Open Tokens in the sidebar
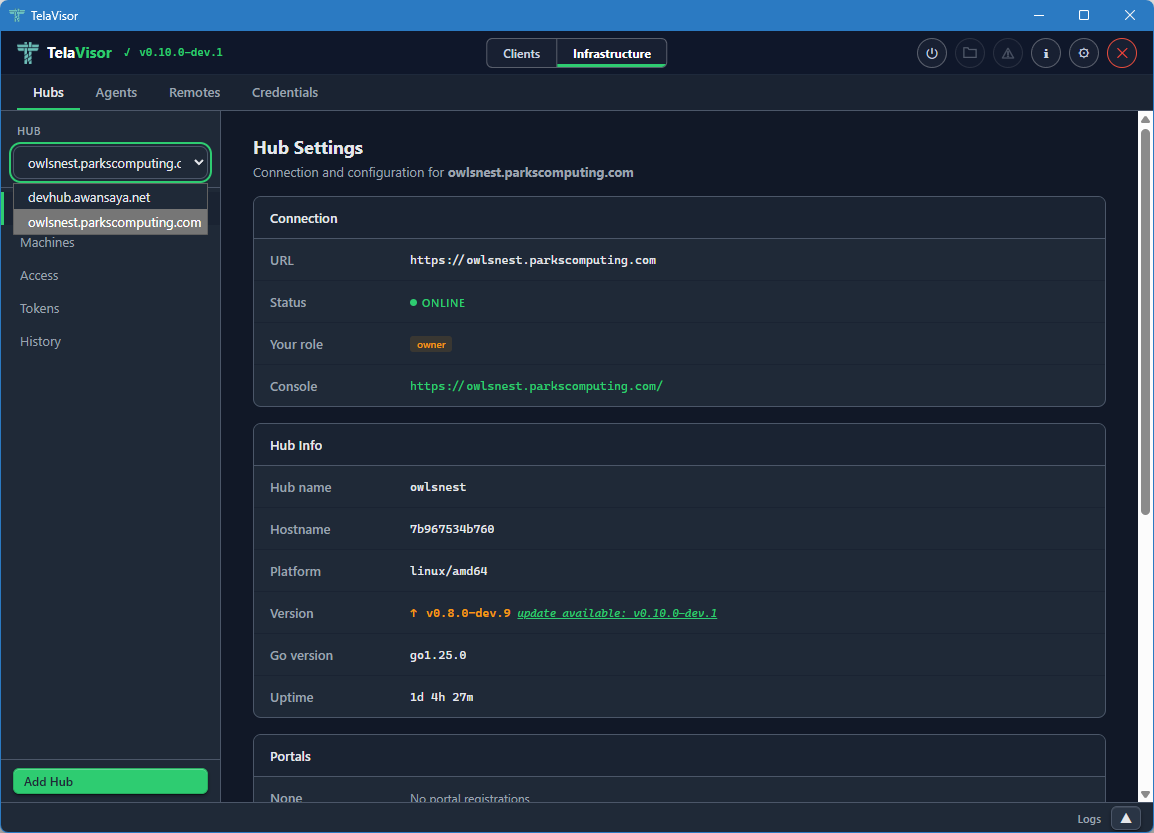Image resolution: width=1154 pixels, height=833 pixels. point(39,308)
